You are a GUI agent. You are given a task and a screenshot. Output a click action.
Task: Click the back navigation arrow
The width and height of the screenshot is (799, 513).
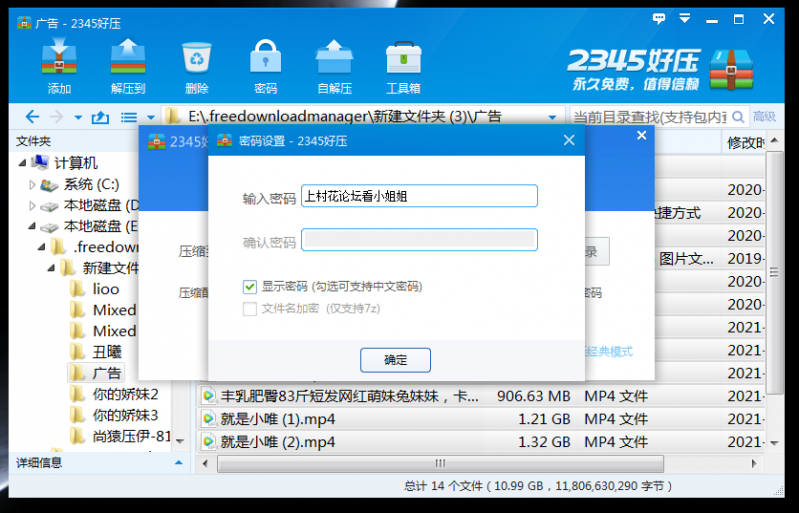pyautogui.click(x=32, y=117)
